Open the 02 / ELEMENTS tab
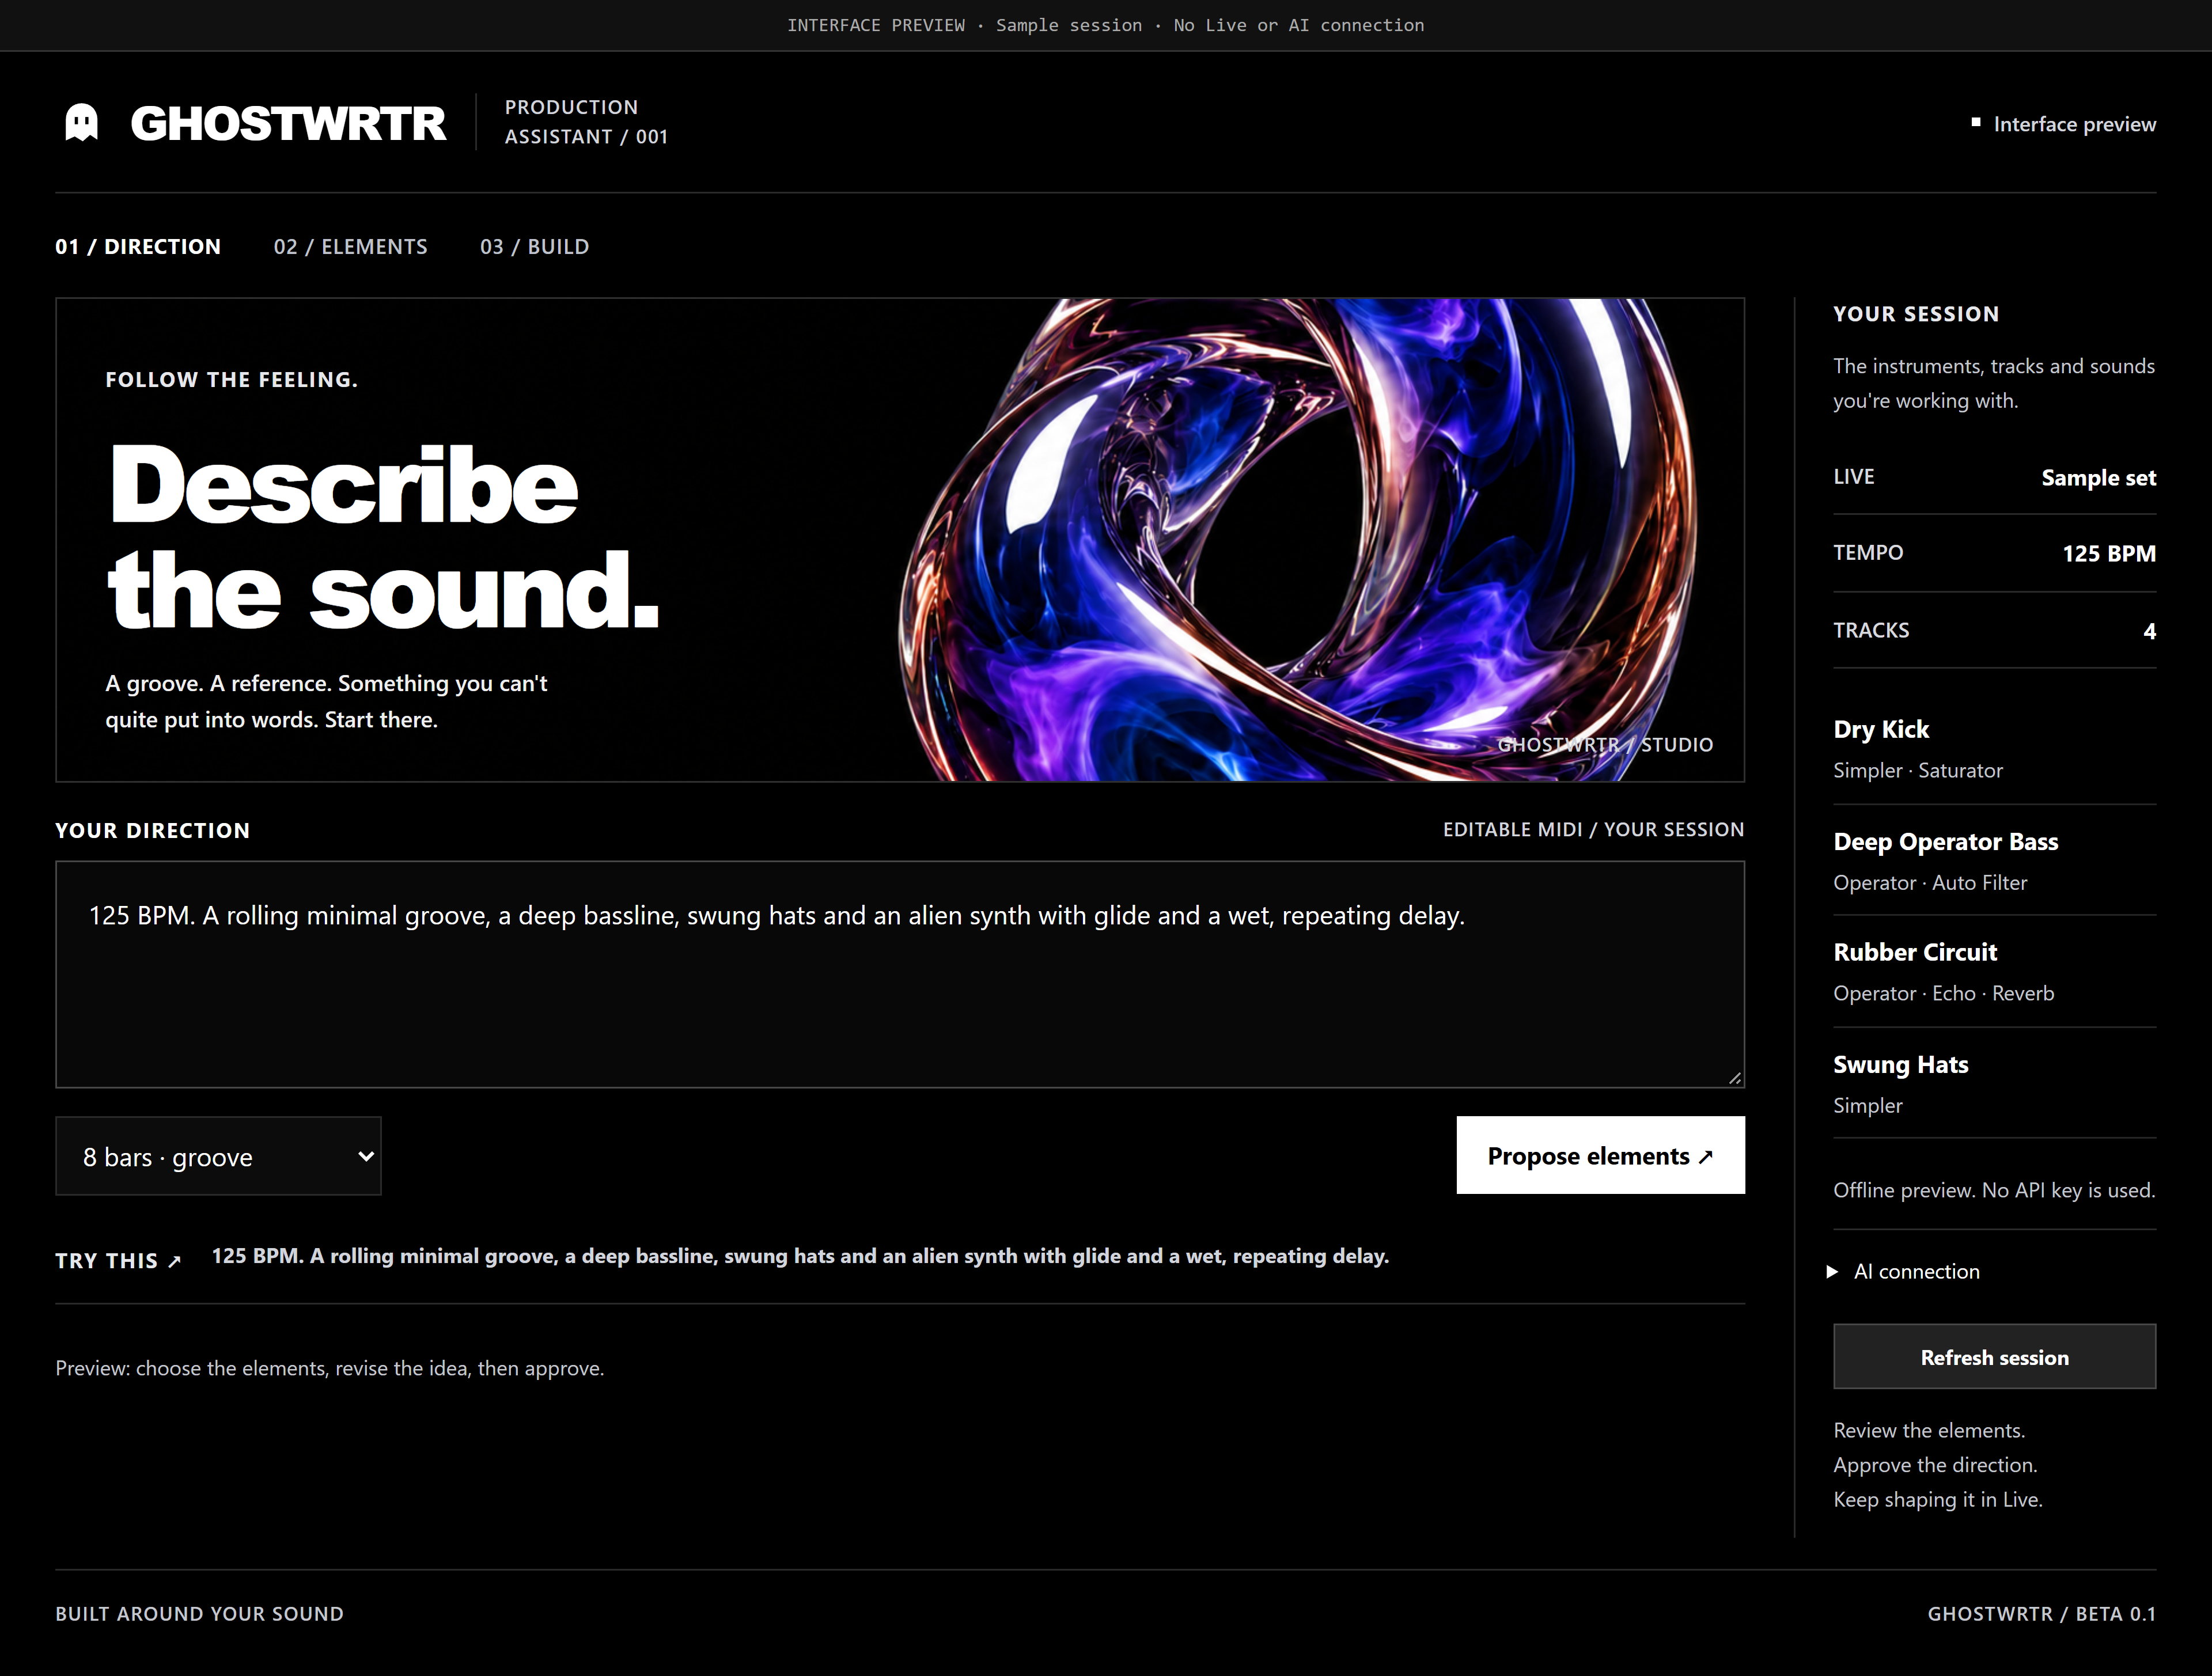 click(351, 247)
